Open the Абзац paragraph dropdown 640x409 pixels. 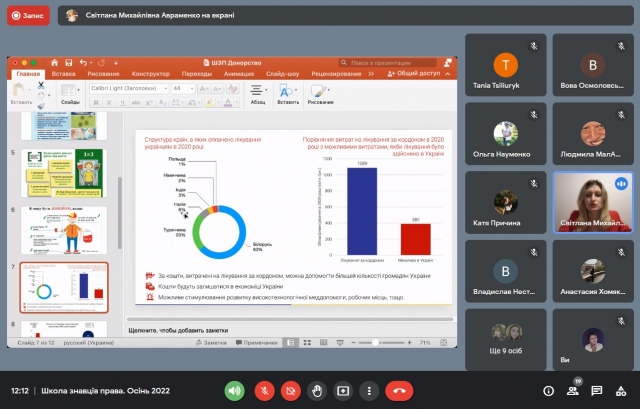(258, 94)
